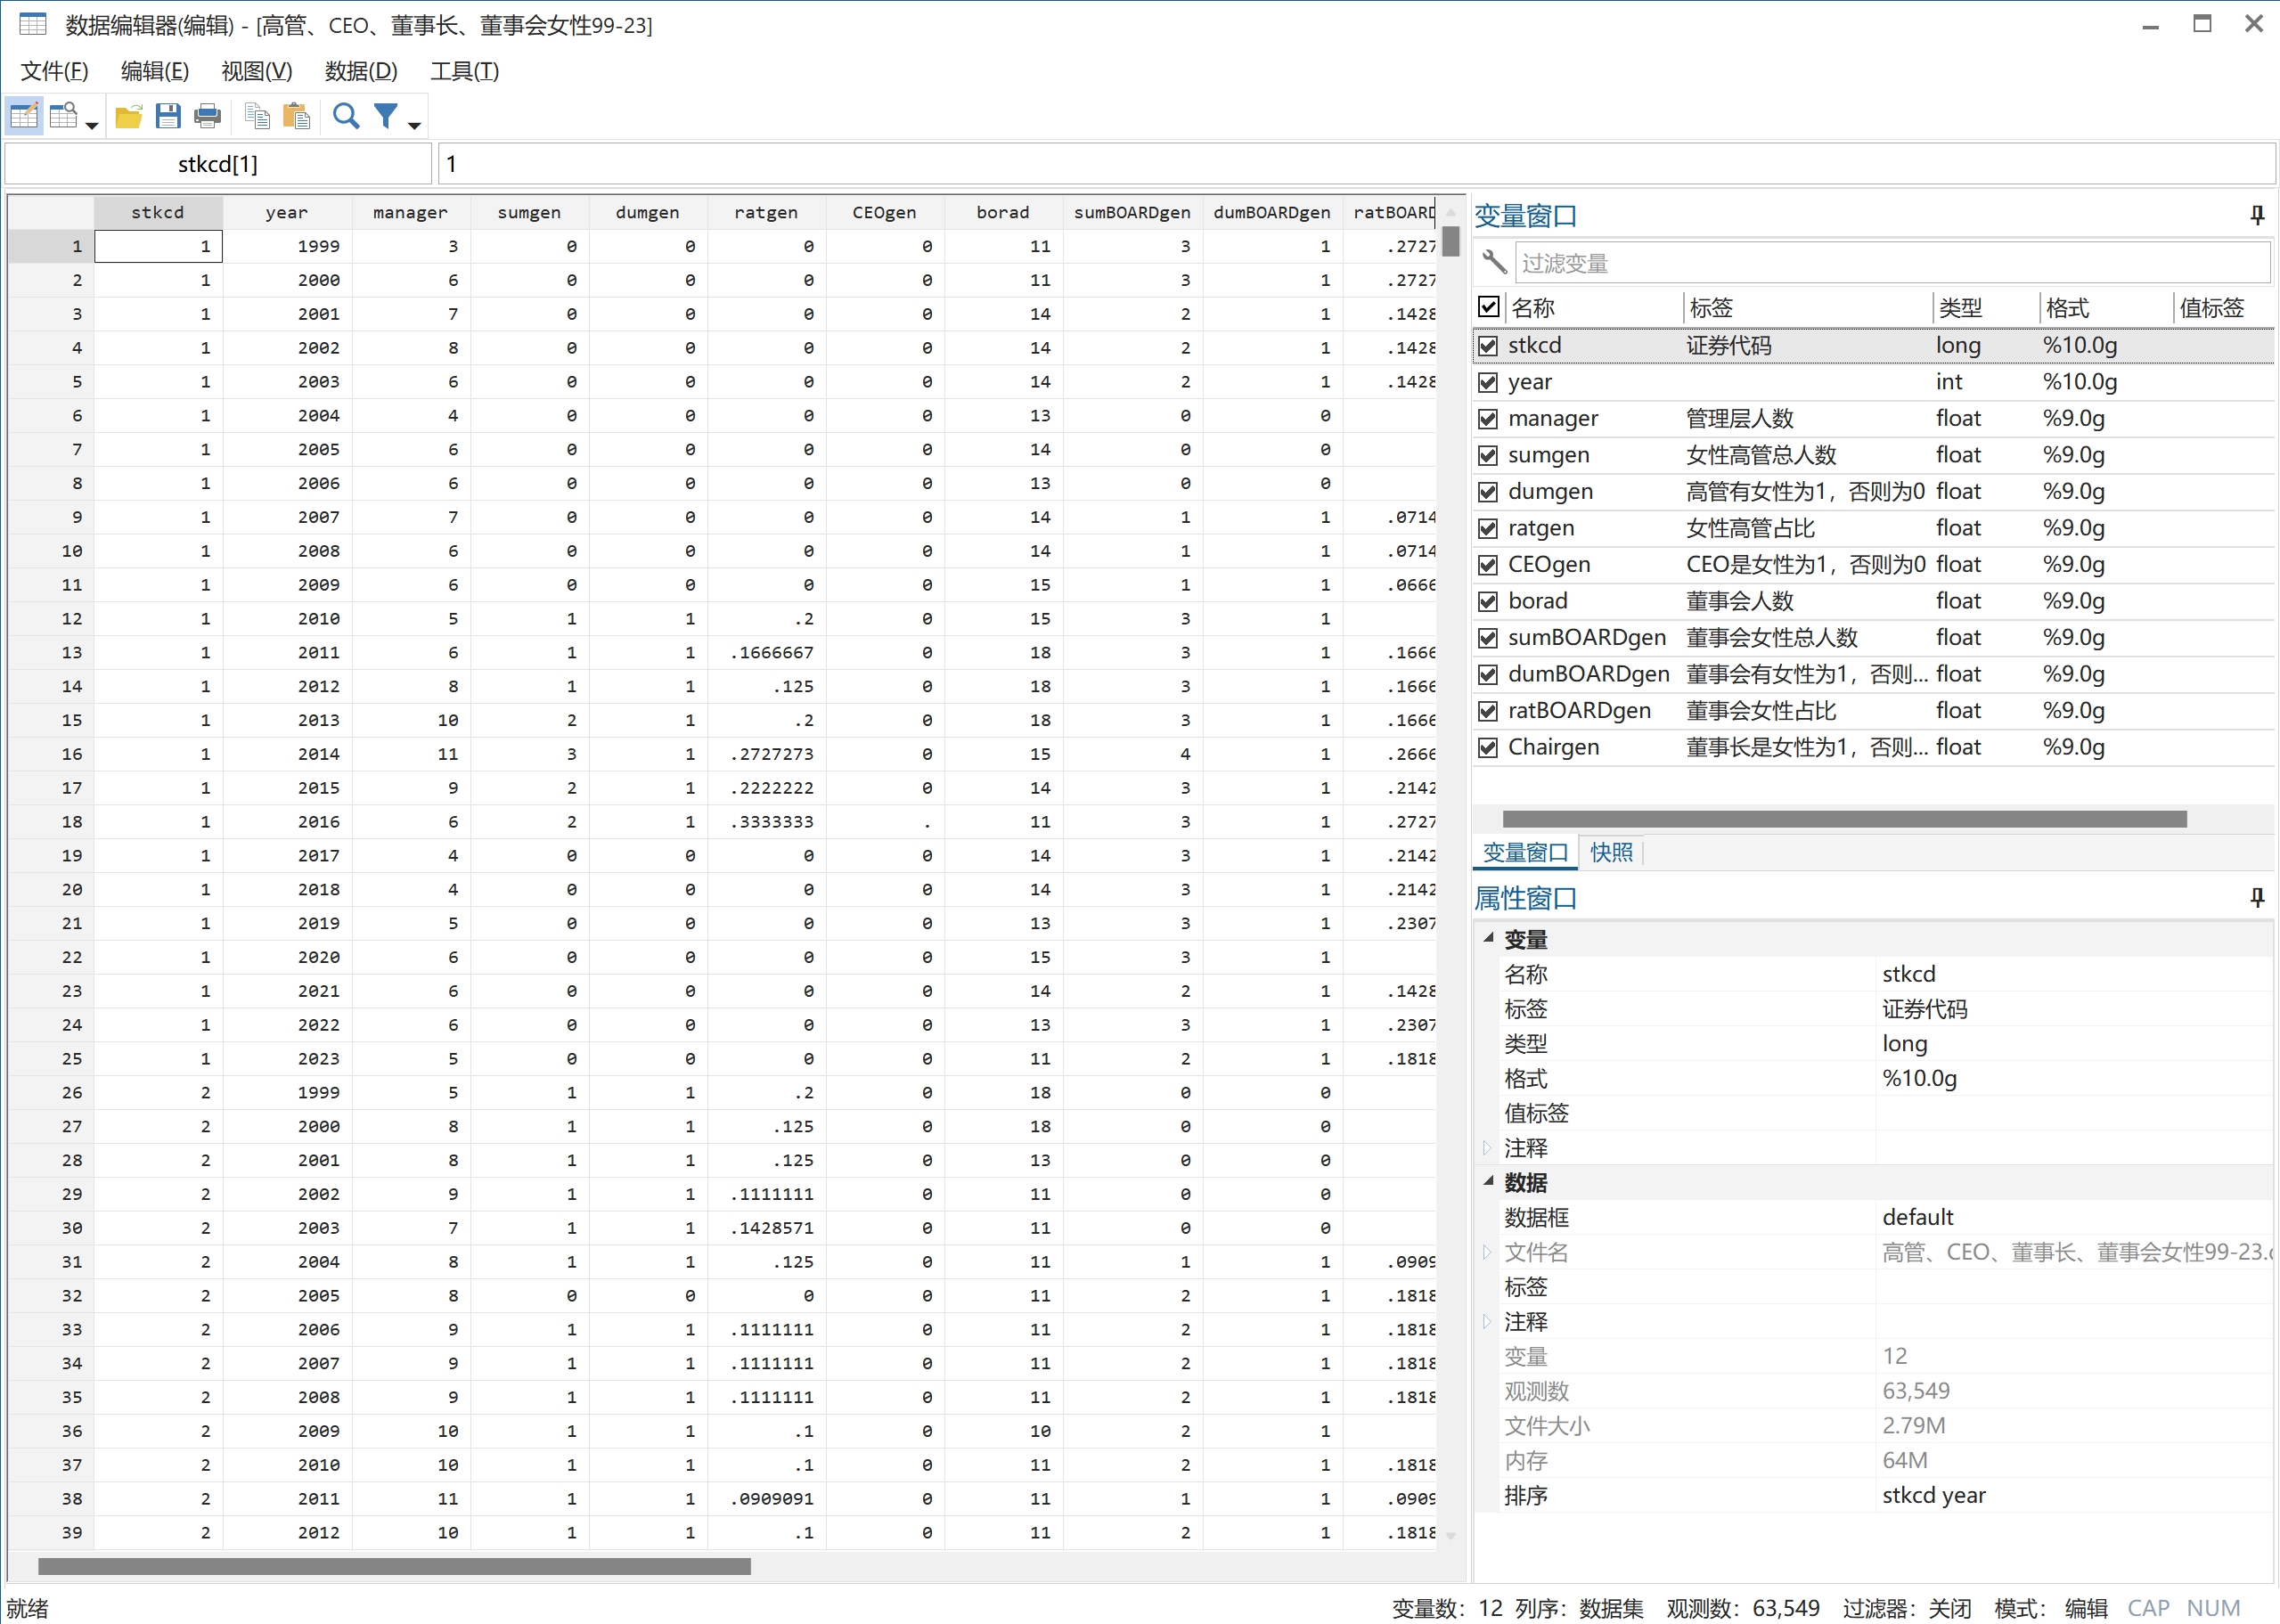This screenshot has width=2280, height=1624.
Task: Pin the variables window panel
Action: pyautogui.click(x=2256, y=215)
